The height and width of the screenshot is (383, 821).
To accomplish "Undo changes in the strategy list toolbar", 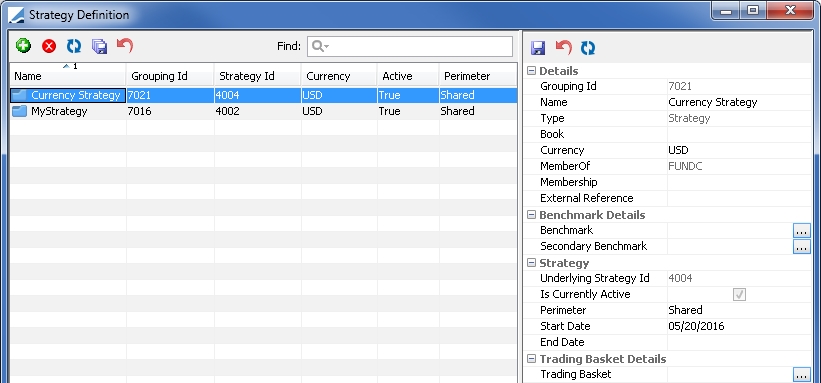I will point(125,46).
